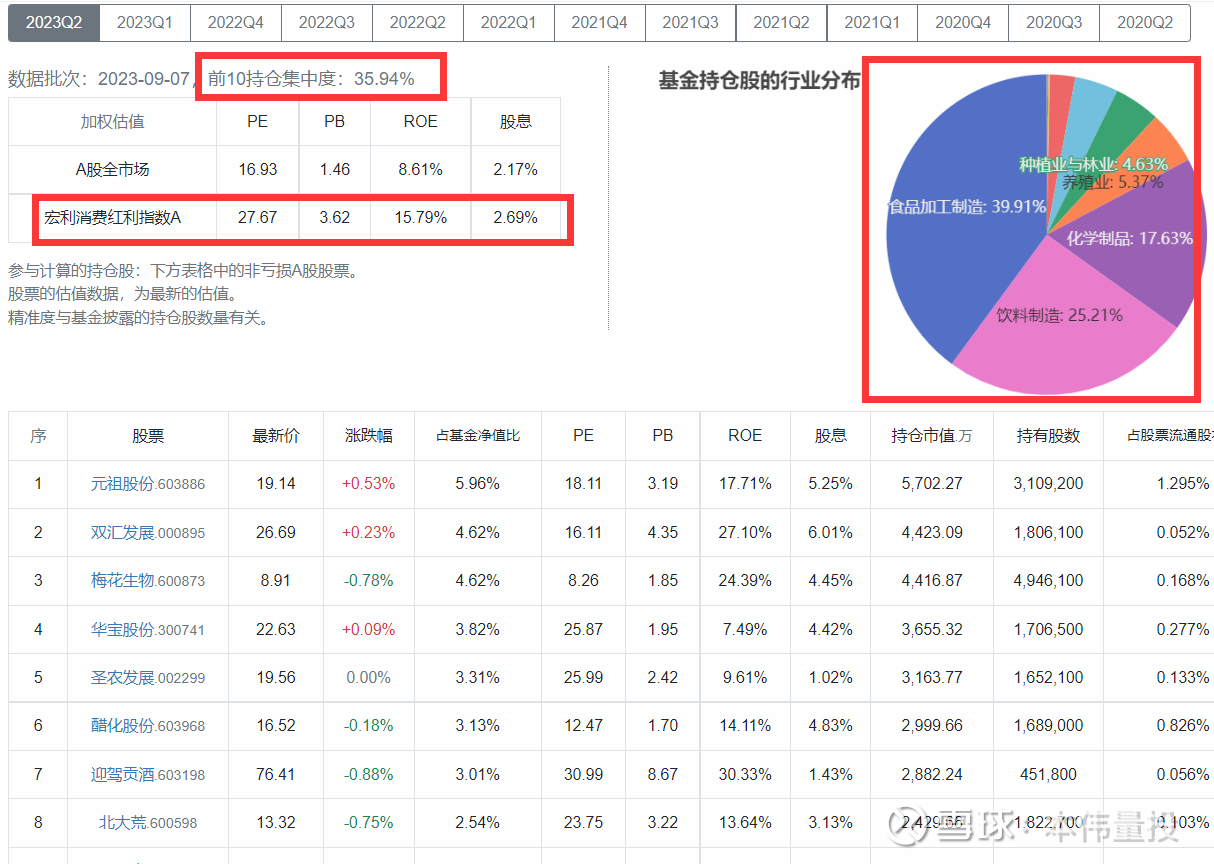Open the 元祖股份 stock link
1214x864 pixels.
tap(122, 484)
